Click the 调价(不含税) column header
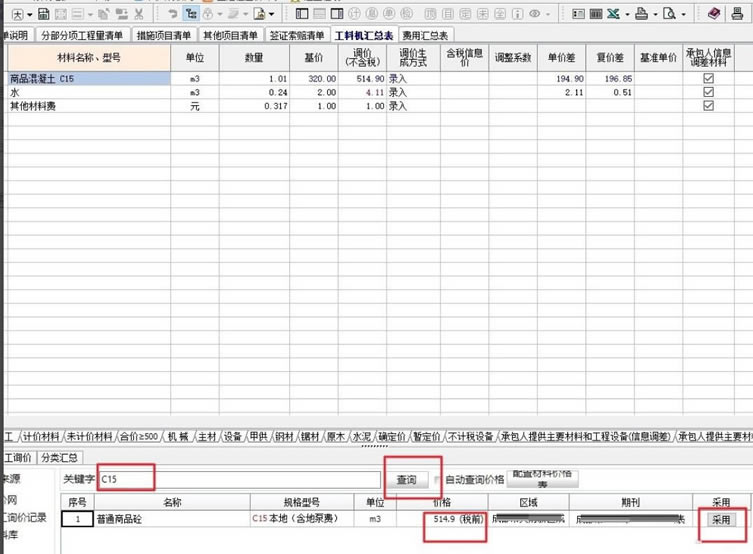Image resolution: width=753 pixels, height=554 pixels. click(x=362, y=58)
